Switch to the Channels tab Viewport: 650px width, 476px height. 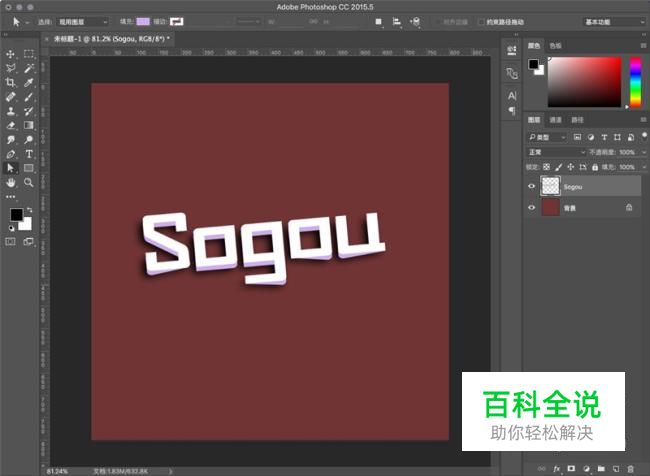coord(555,119)
